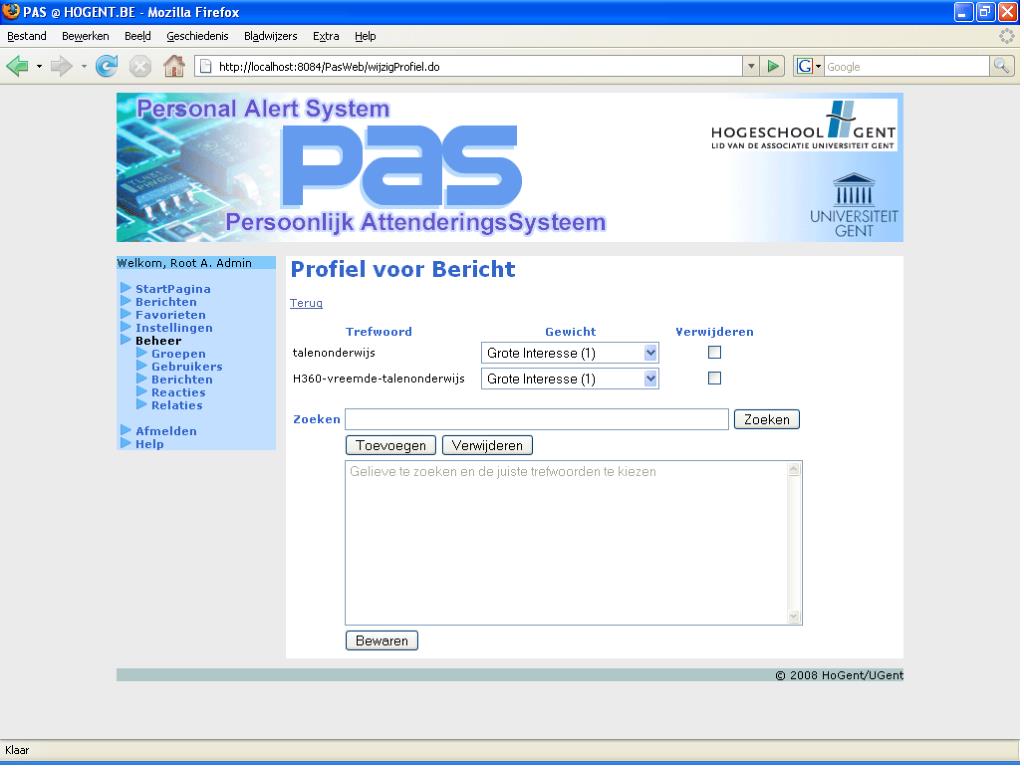Open Beheer in the sidebar
Screen dimensions: 1024x768
pyautogui.click(x=159, y=340)
